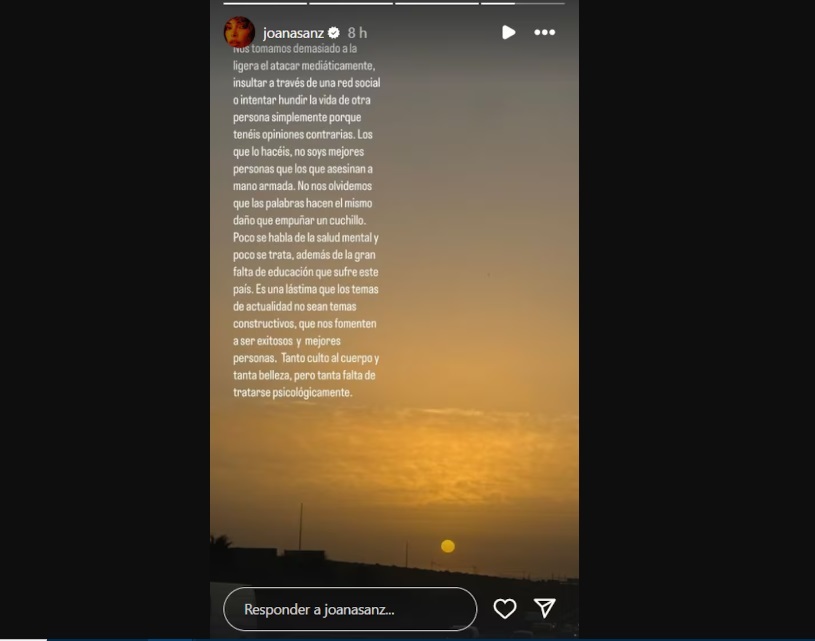This screenshot has height=641, width=815.
Task: Open joanasanz profile picture avatar
Action: [239, 32]
